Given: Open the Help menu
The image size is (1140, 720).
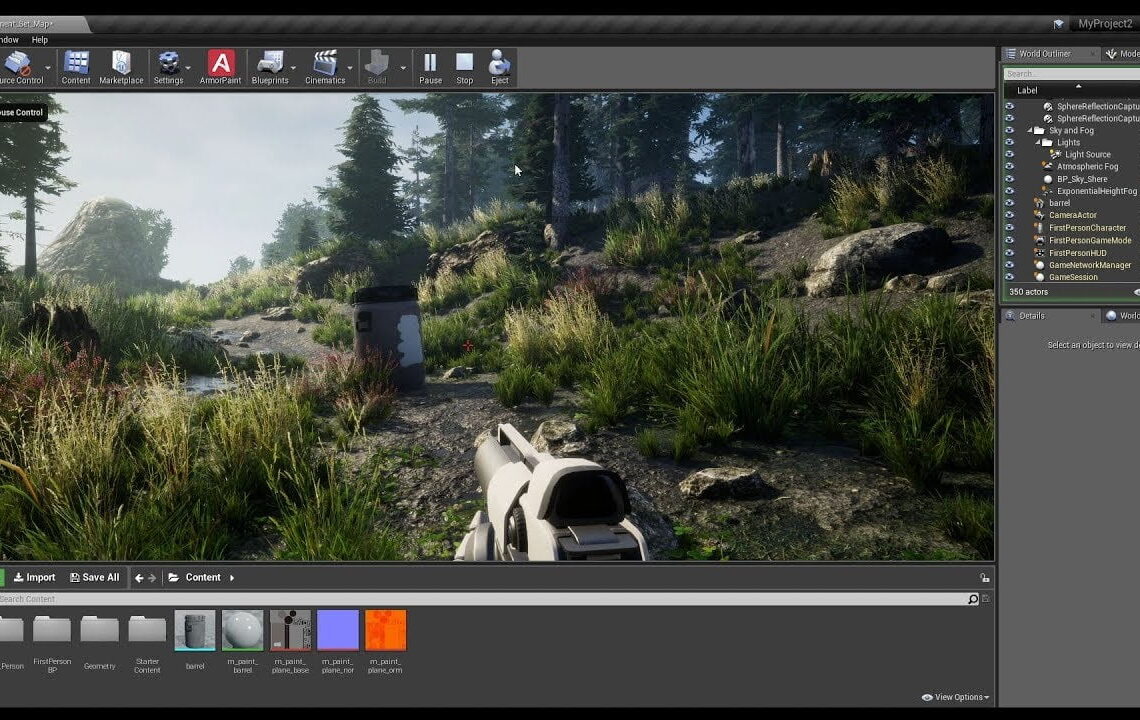Looking at the screenshot, I should coord(38,39).
